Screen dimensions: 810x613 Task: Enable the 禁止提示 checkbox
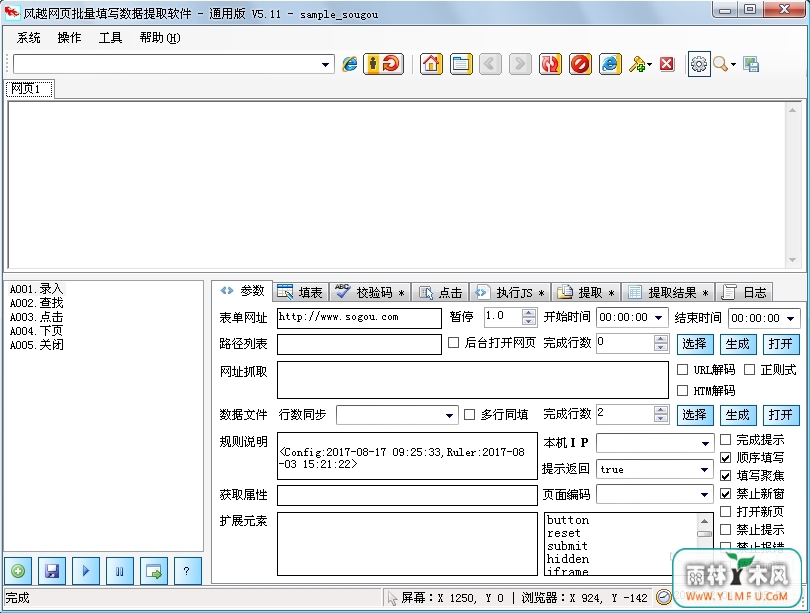pos(726,529)
